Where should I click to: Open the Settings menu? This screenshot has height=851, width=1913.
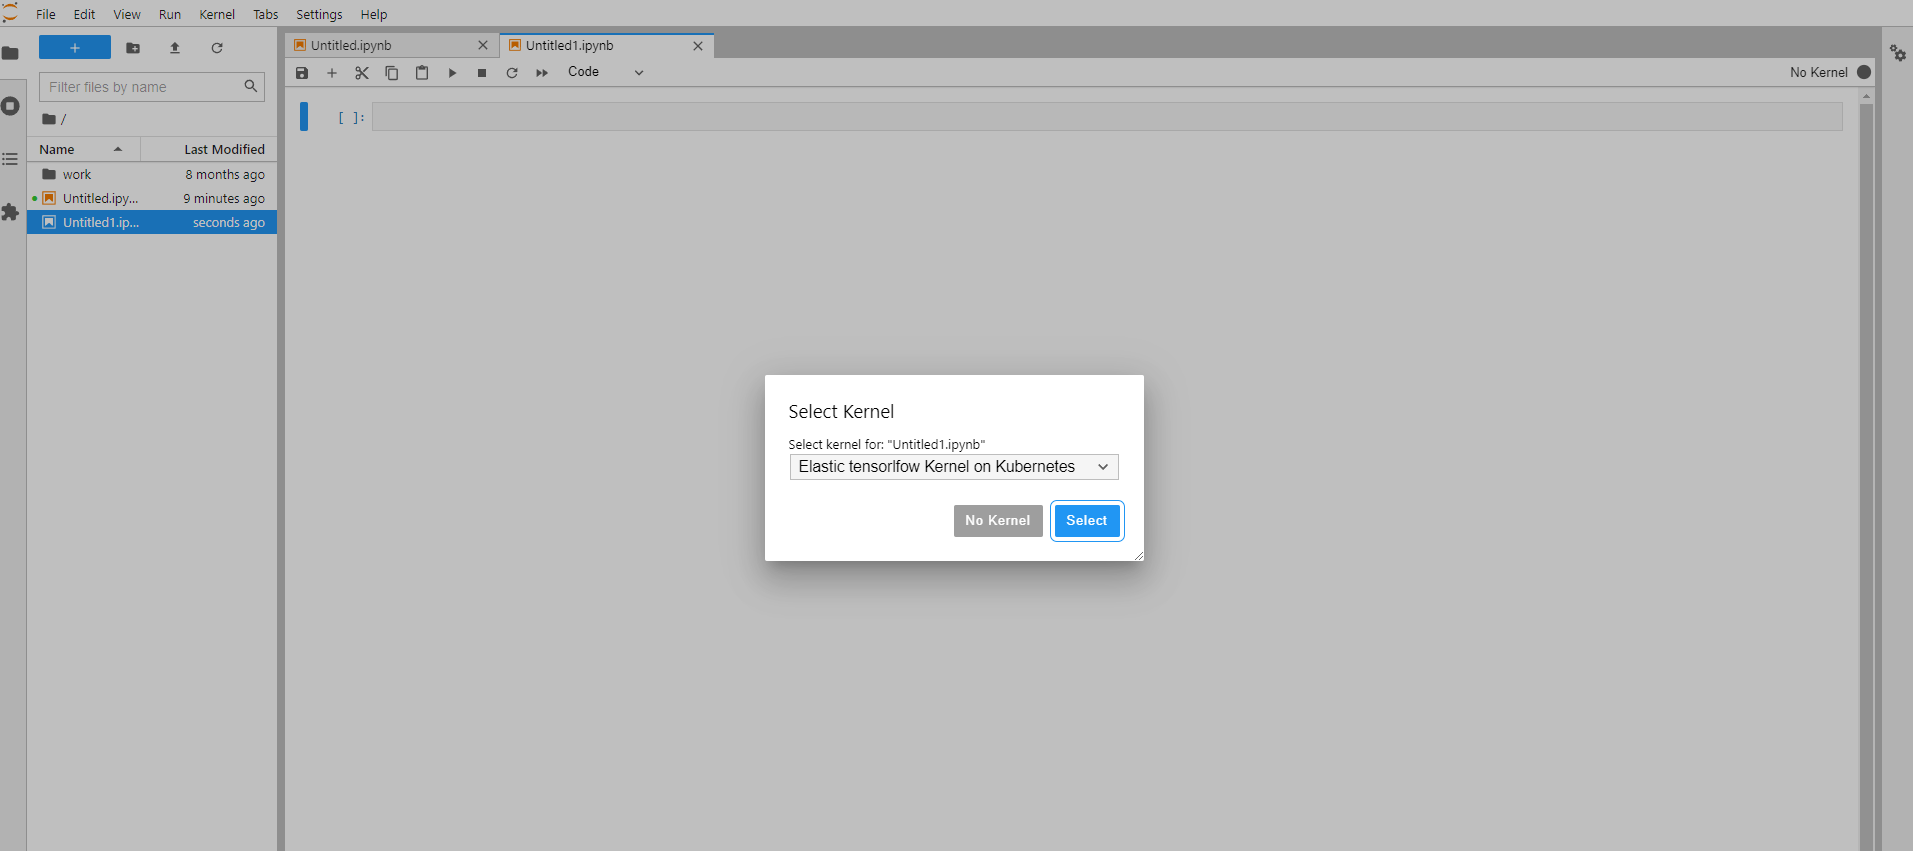tap(319, 14)
